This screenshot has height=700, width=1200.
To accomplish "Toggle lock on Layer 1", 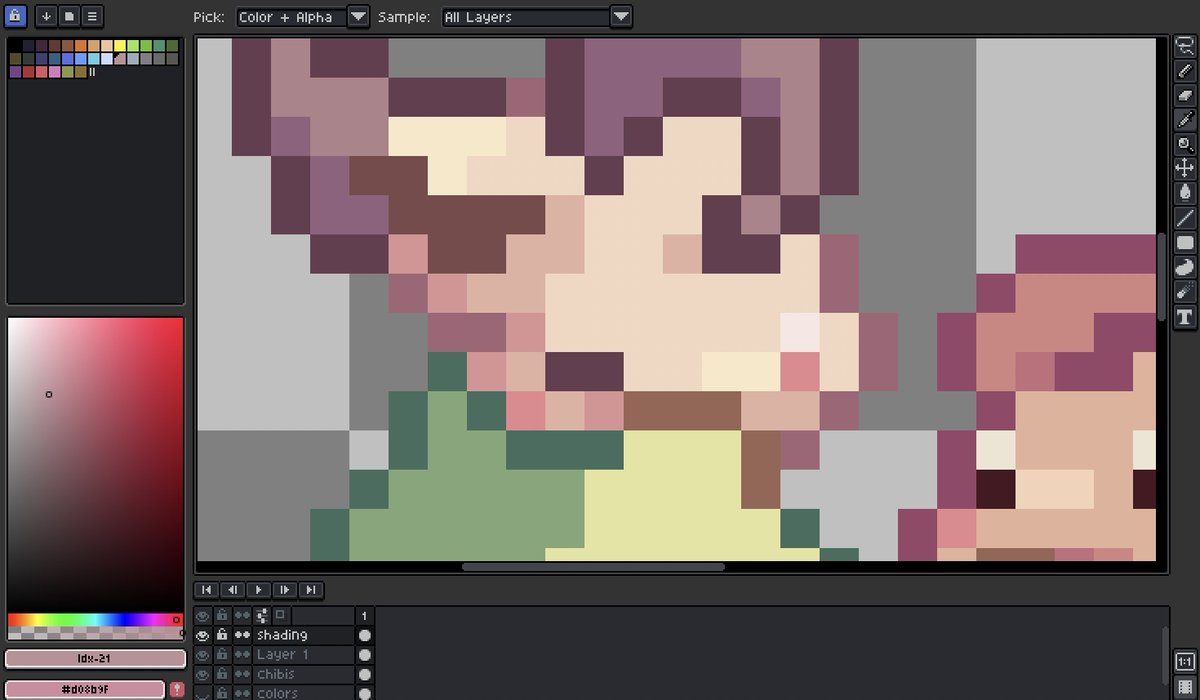I will (222, 655).
